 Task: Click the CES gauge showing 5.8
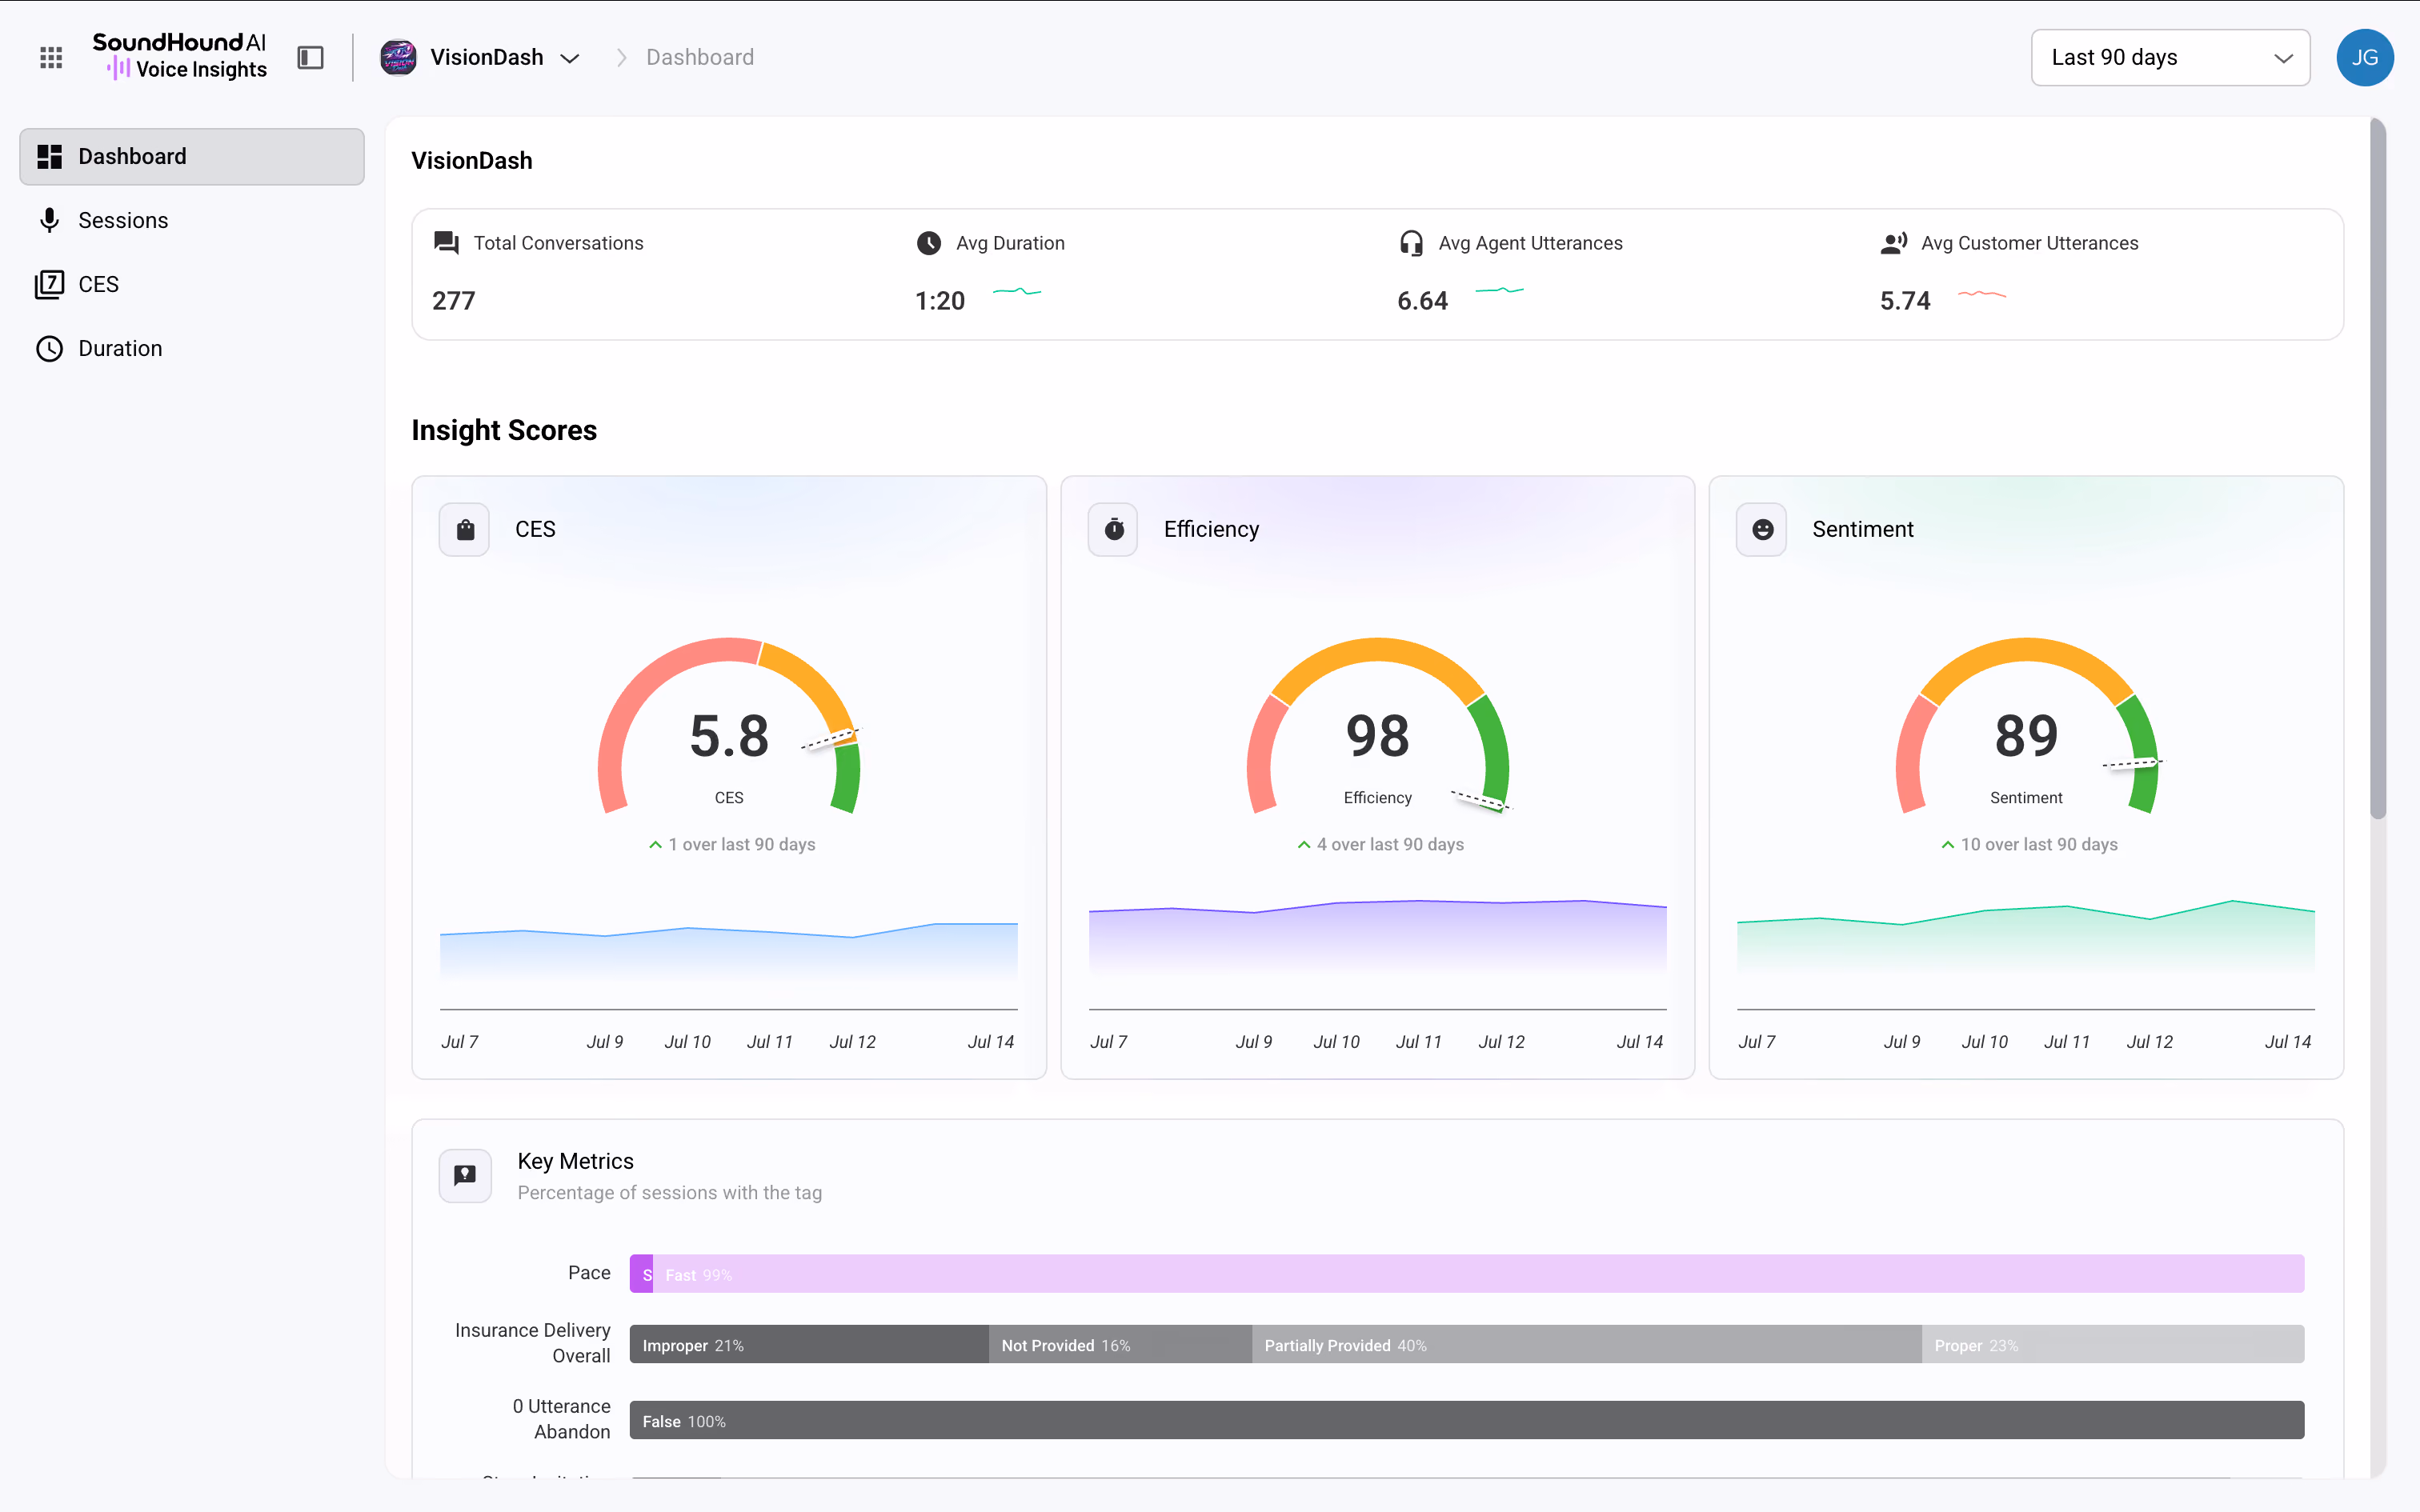(x=729, y=728)
